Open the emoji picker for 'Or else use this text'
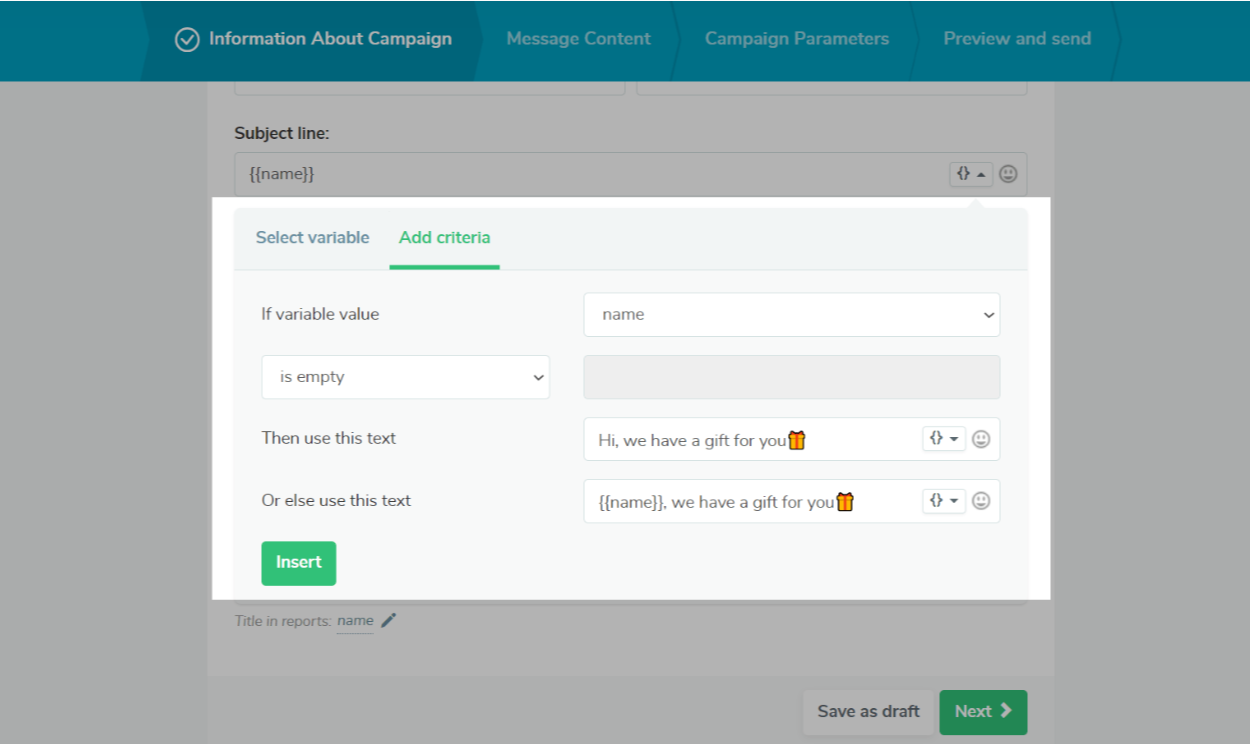1250x744 pixels. click(981, 500)
